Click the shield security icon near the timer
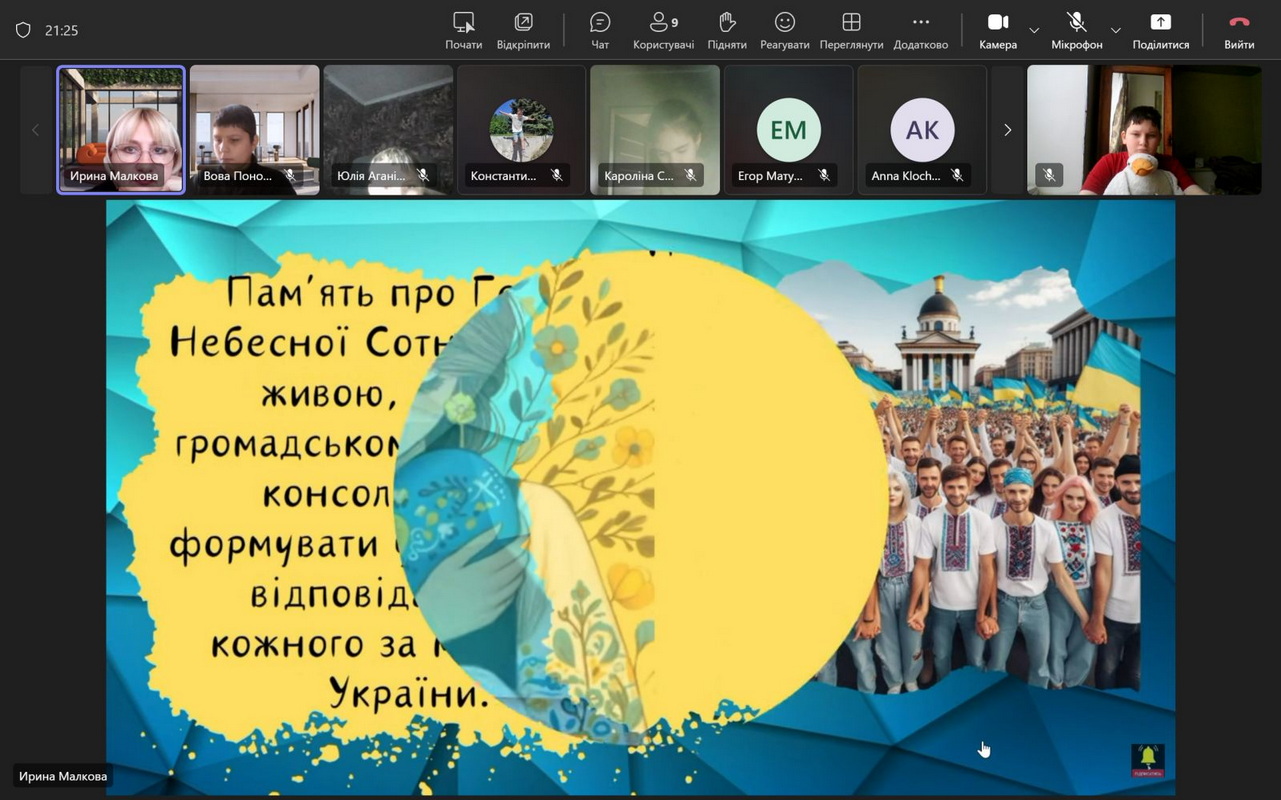 pos(23,31)
